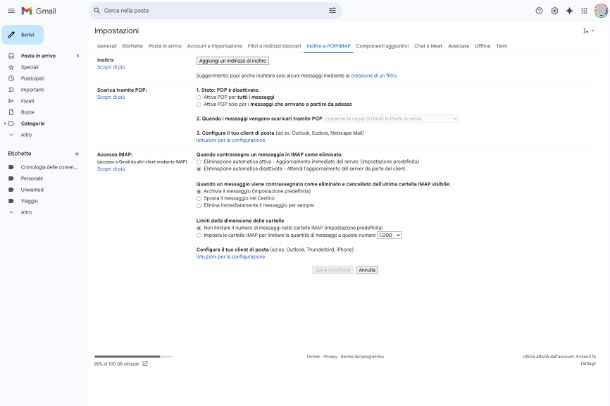
Task: Open Scopri di più under Inoltro
Action: tap(111, 67)
